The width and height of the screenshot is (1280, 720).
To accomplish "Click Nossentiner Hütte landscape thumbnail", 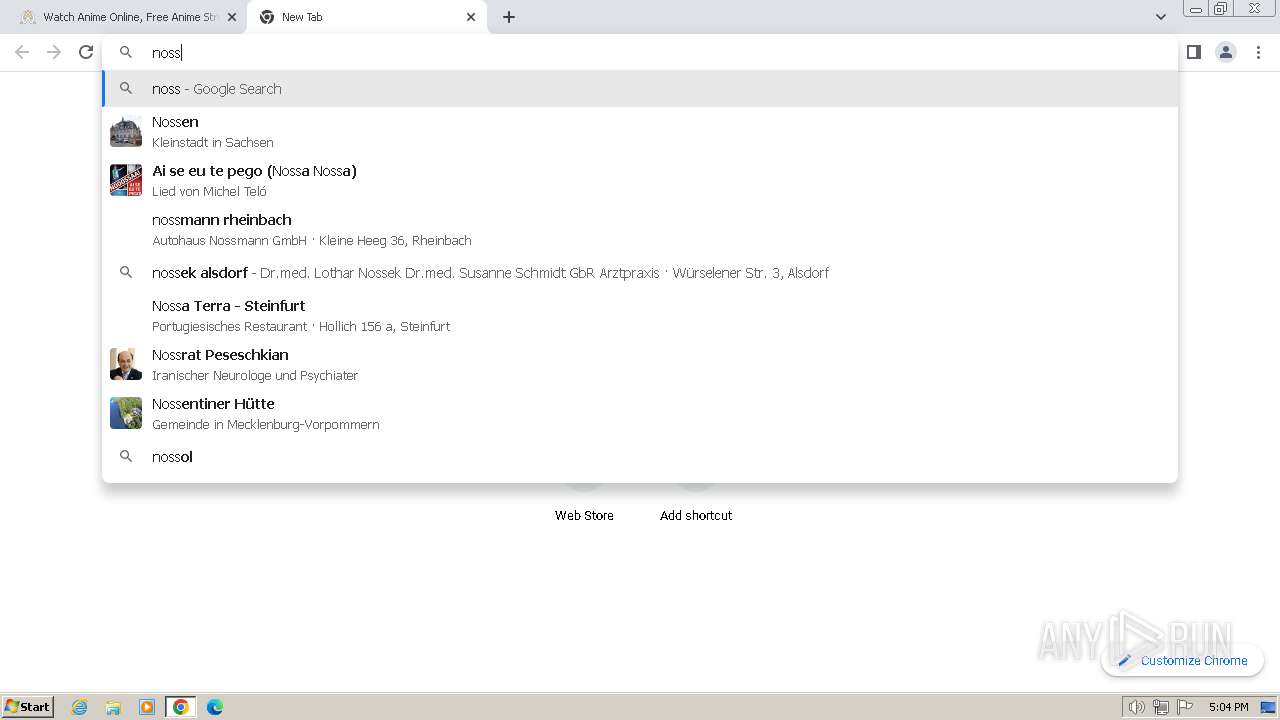I will point(126,413).
